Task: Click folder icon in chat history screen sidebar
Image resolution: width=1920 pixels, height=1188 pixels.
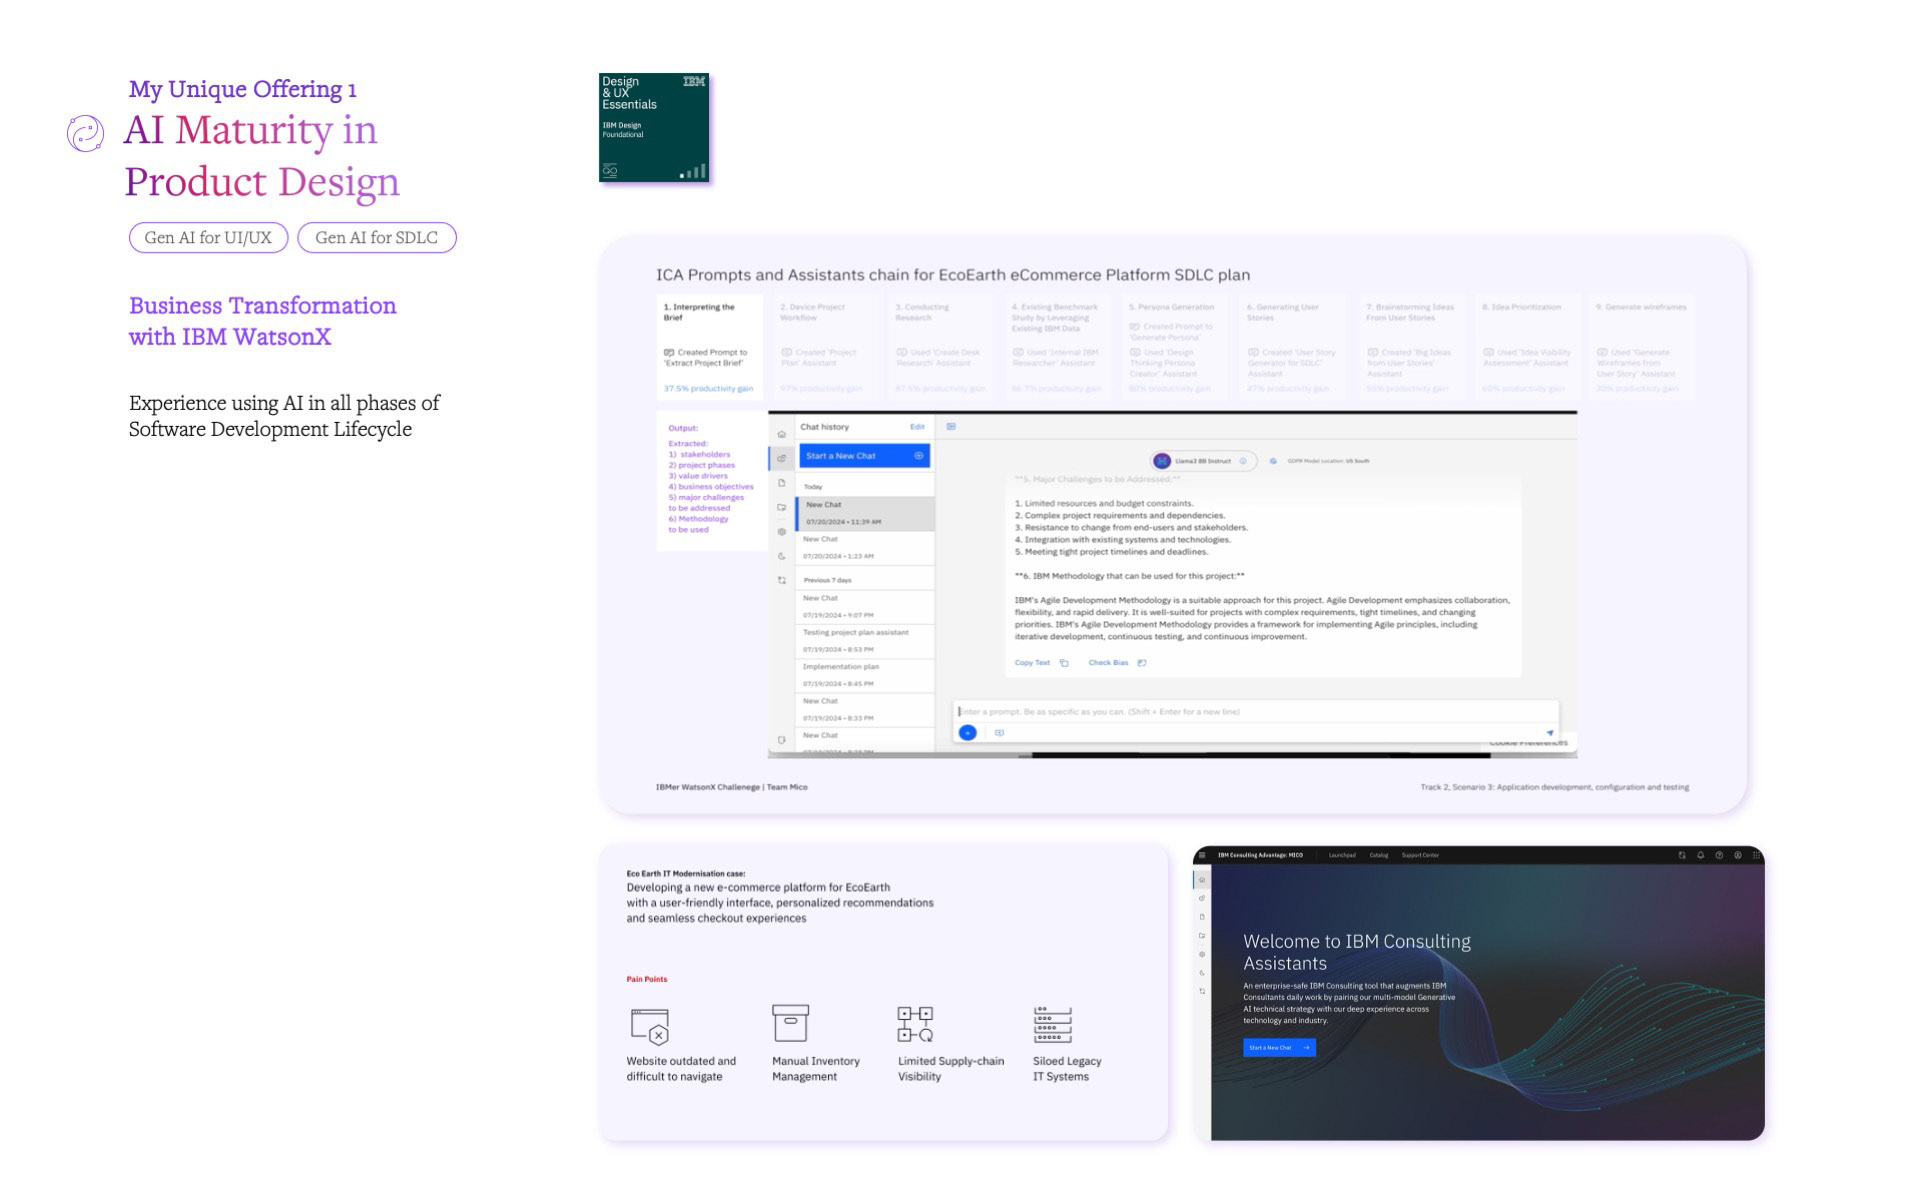Action: pyautogui.click(x=782, y=507)
